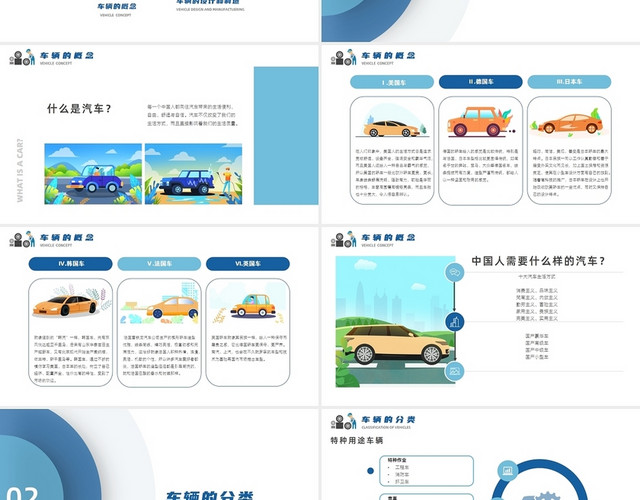
Task: Click the large 02 section number
Action: (22, 493)
